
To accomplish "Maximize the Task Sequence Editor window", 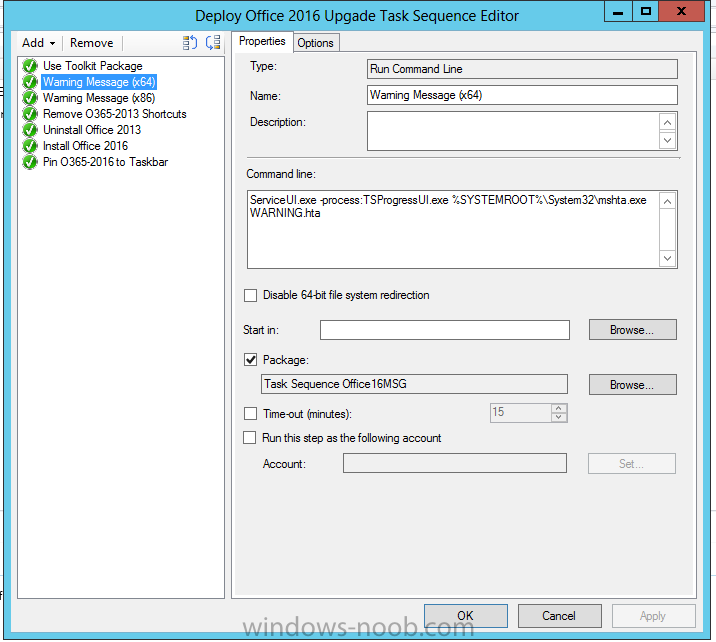I will coord(645,11).
